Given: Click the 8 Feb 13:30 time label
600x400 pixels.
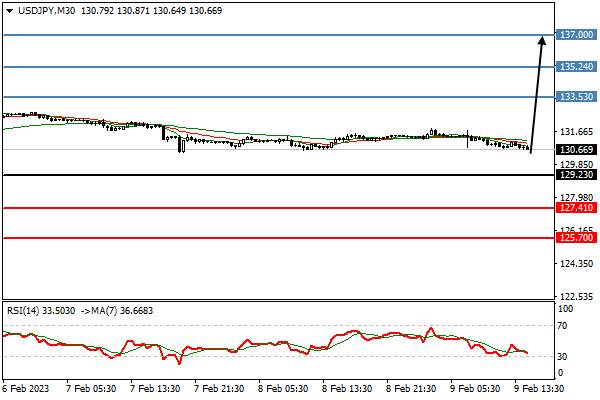Looking at the screenshot, I should [x=347, y=389].
